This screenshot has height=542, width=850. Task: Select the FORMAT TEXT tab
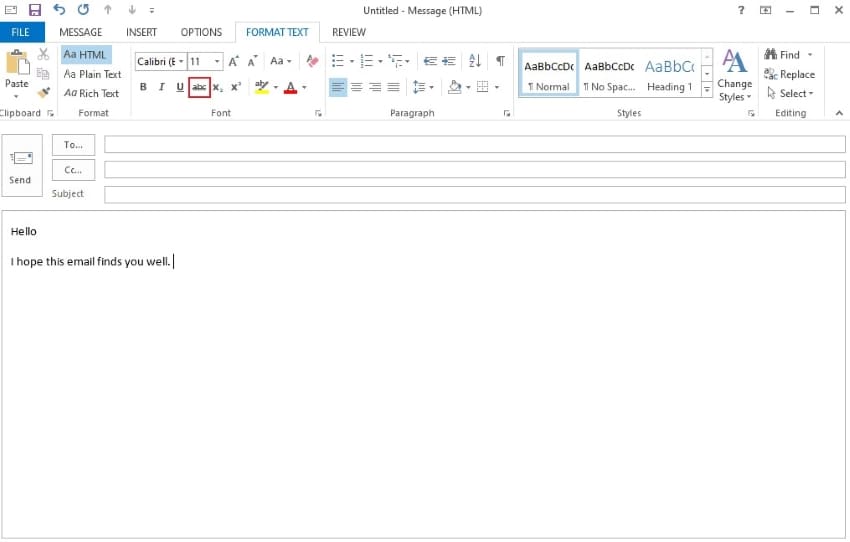click(277, 33)
